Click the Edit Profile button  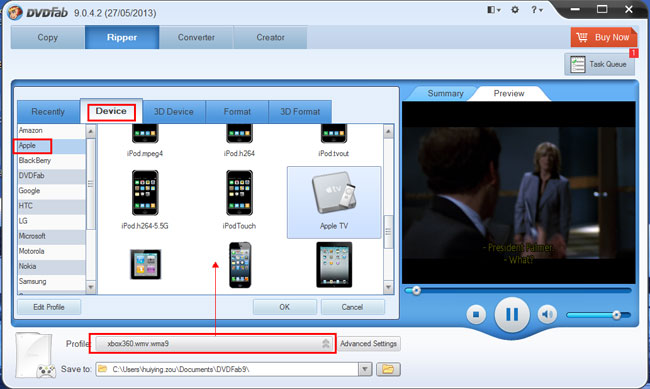click(49, 307)
